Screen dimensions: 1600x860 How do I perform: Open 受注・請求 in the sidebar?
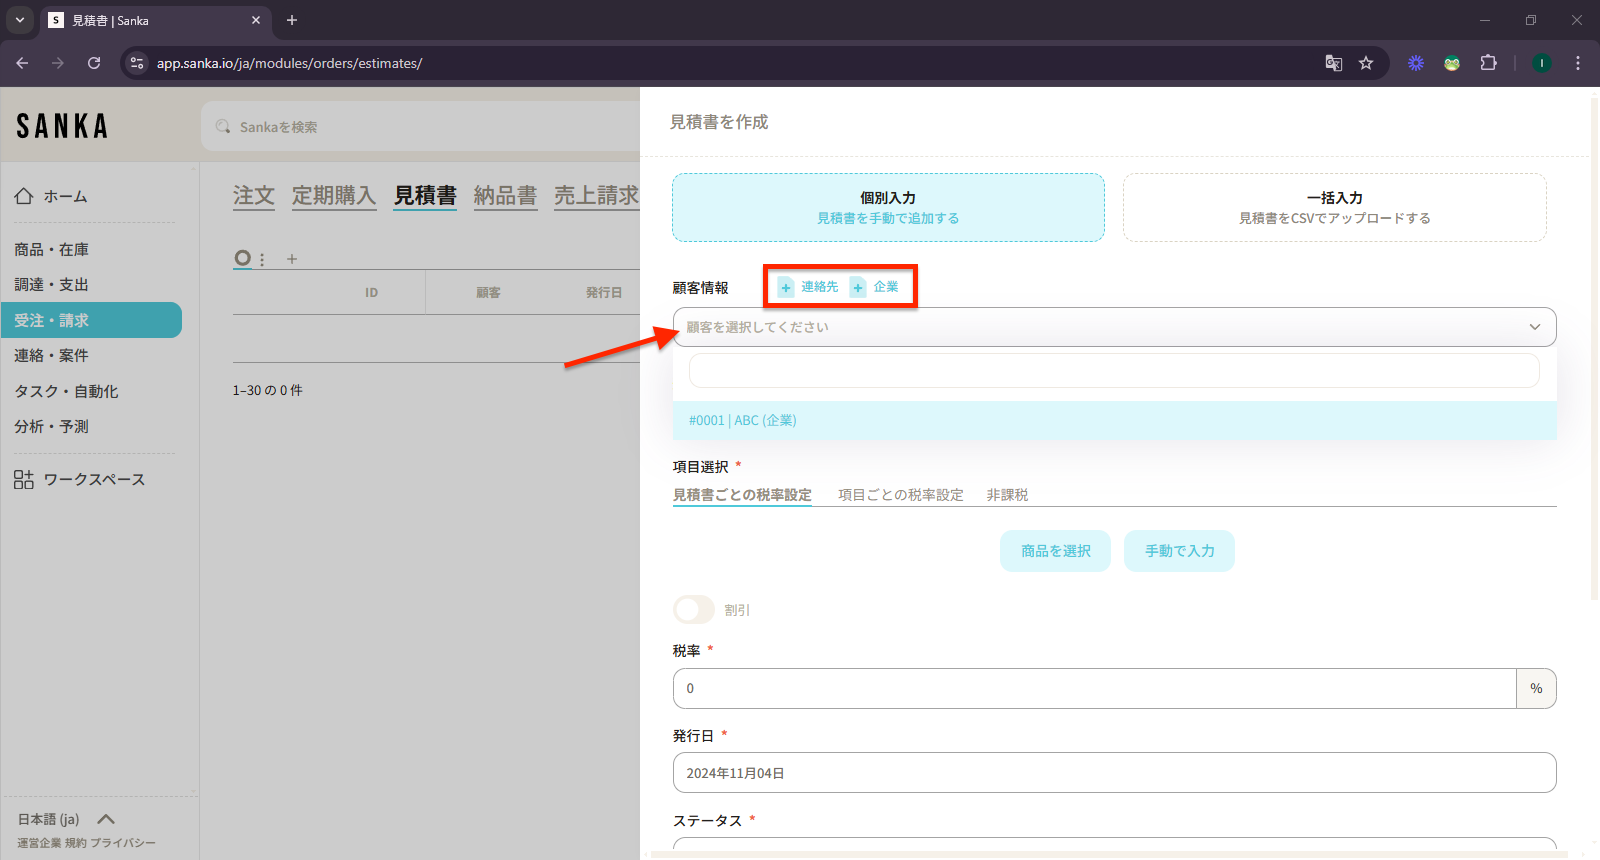click(x=91, y=320)
